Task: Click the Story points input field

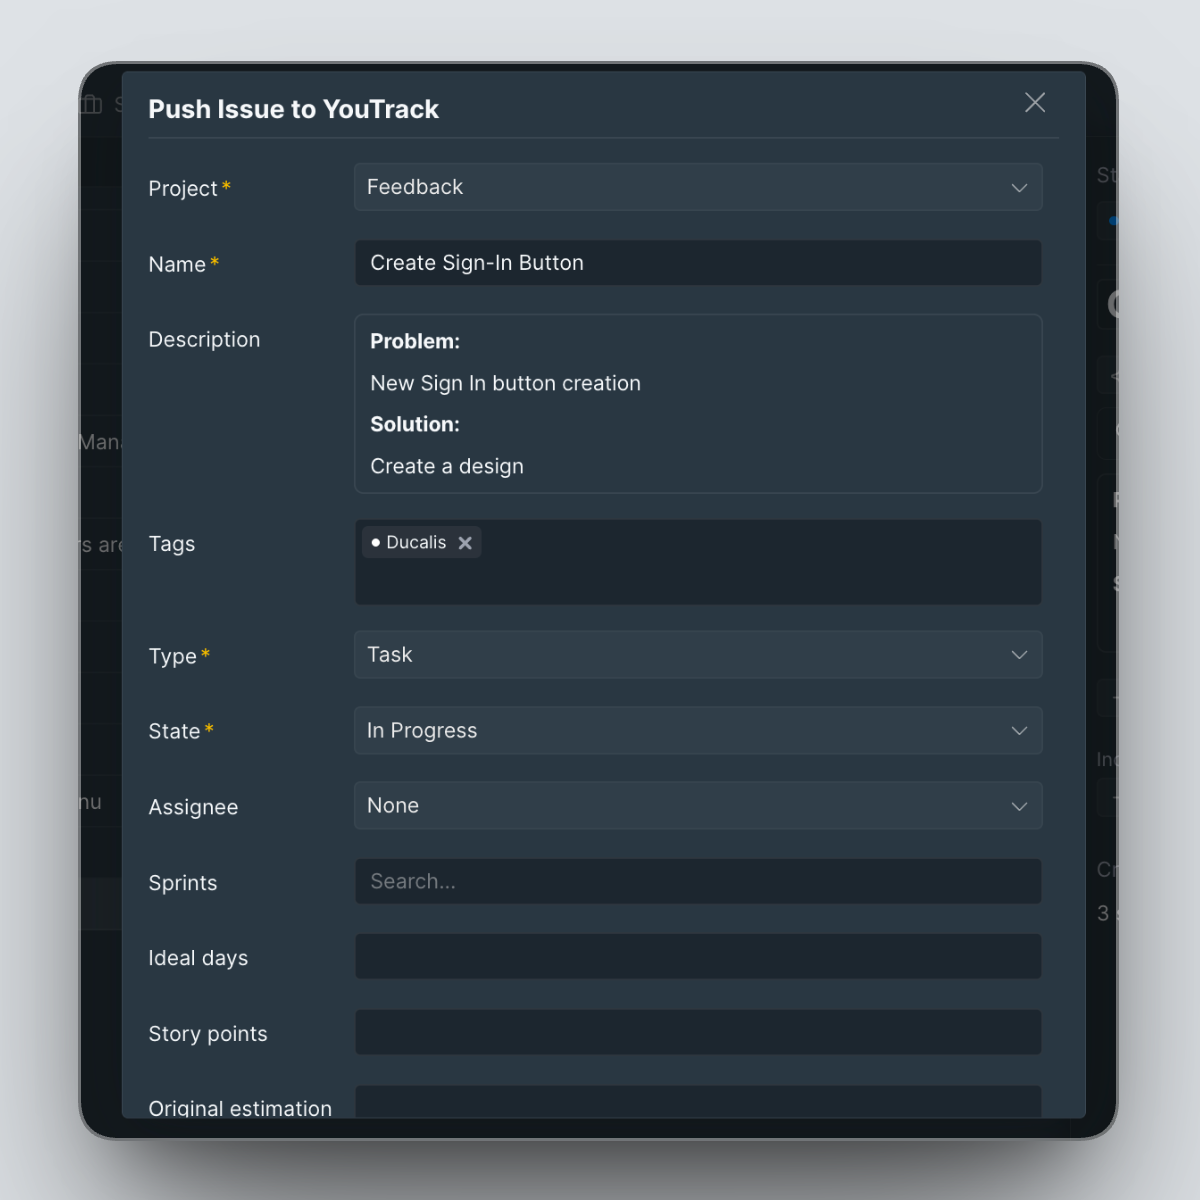Action: 697,1033
